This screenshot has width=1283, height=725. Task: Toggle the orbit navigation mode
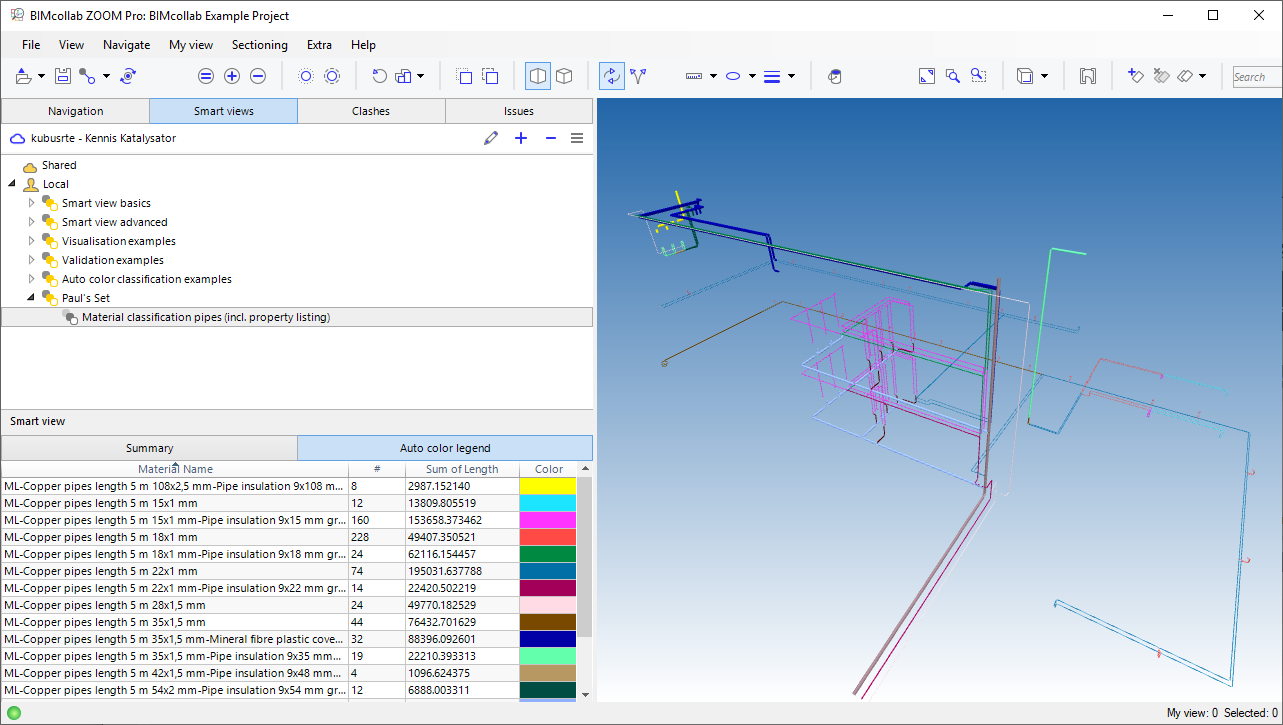(611, 76)
